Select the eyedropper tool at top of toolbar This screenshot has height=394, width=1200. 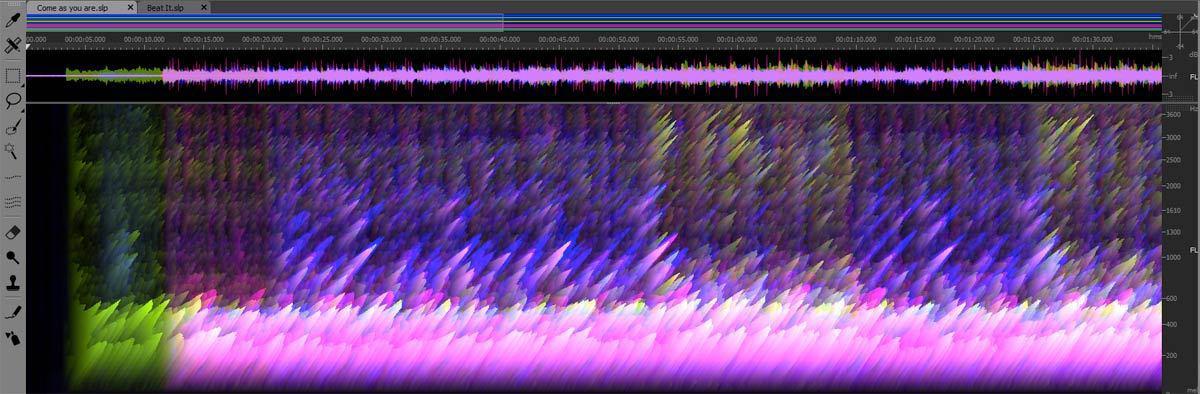[x=13, y=20]
